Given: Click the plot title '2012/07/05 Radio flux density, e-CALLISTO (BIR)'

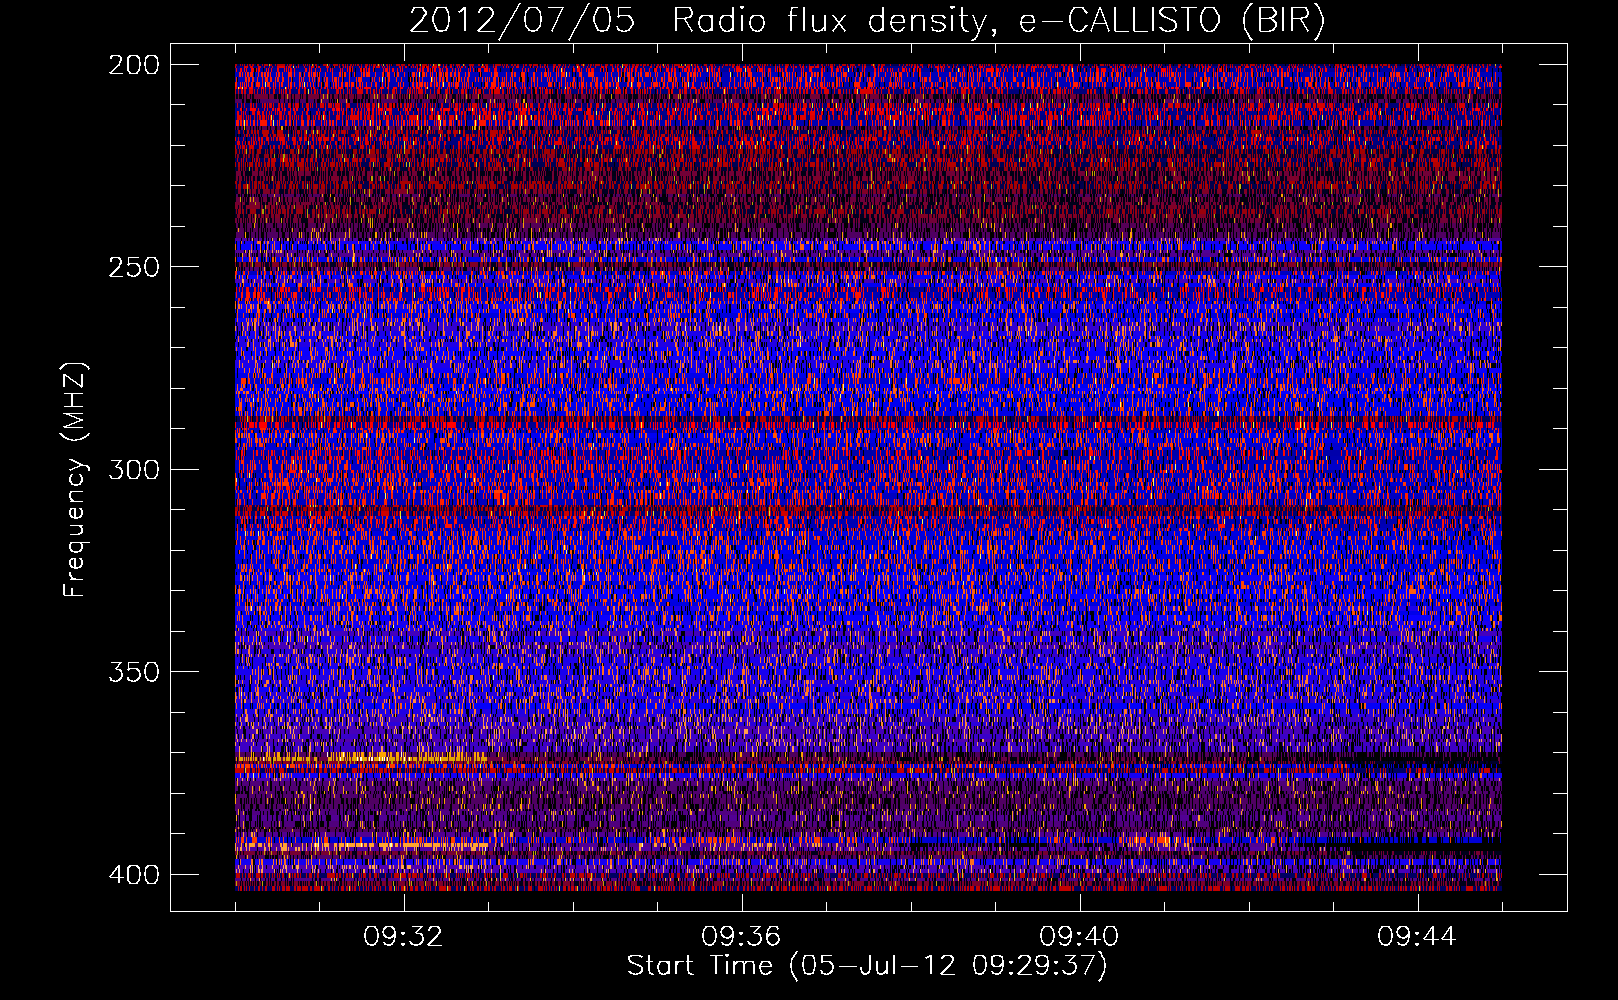Looking at the screenshot, I should pyautogui.click(x=867, y=21).
